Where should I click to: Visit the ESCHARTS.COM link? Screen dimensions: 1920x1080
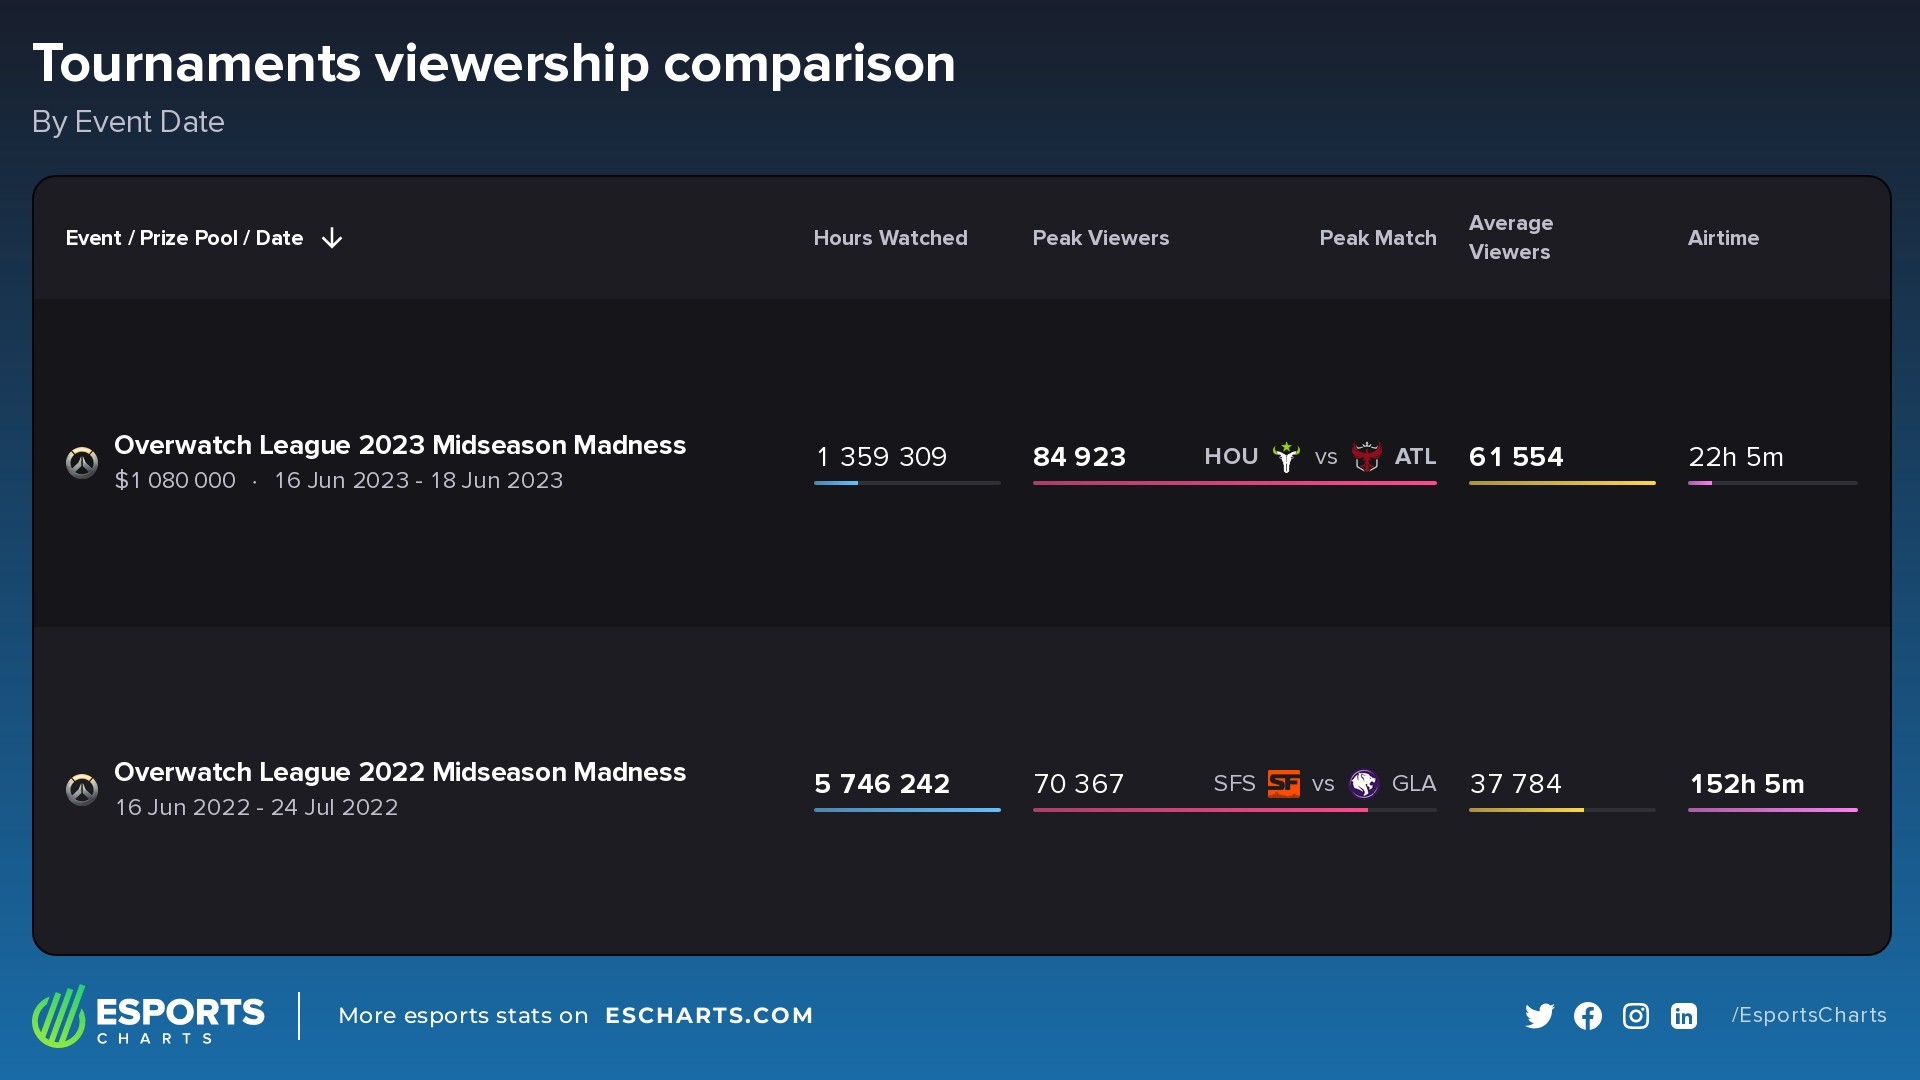coord(709,1016)
